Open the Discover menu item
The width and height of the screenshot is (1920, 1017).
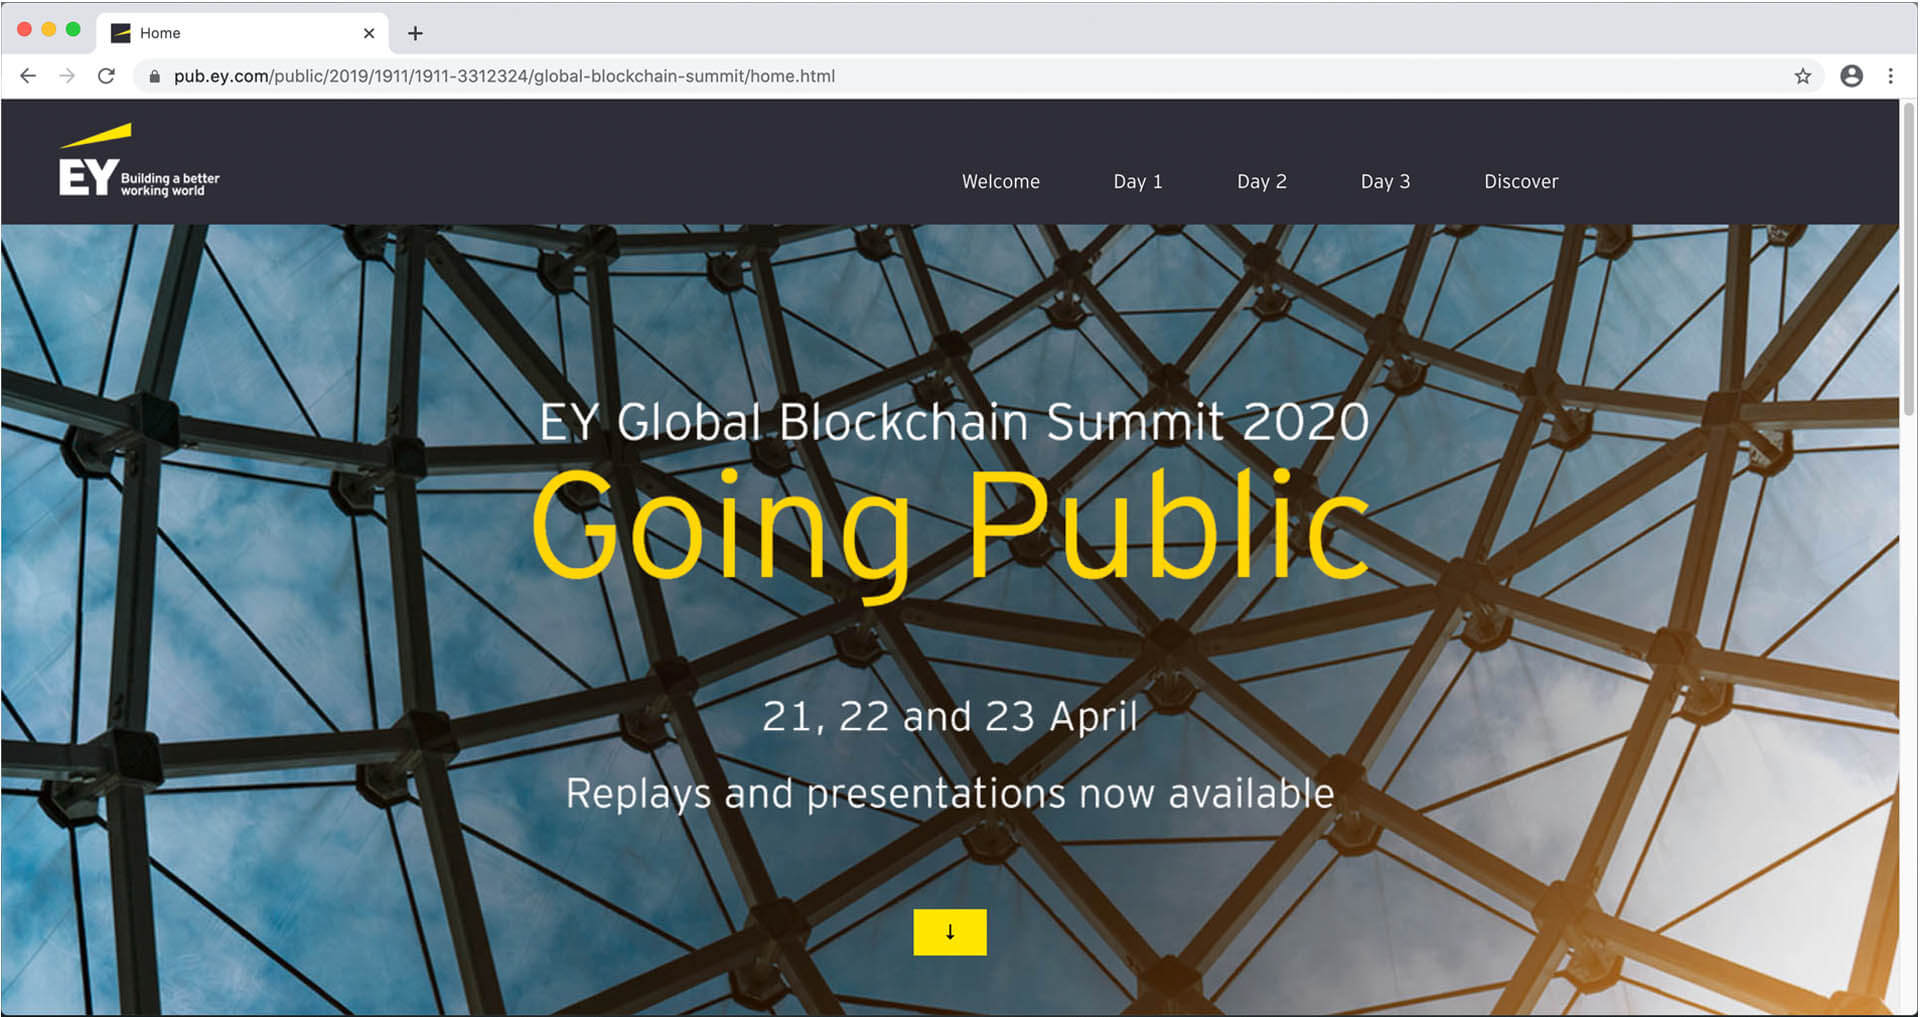(1521, 181)
